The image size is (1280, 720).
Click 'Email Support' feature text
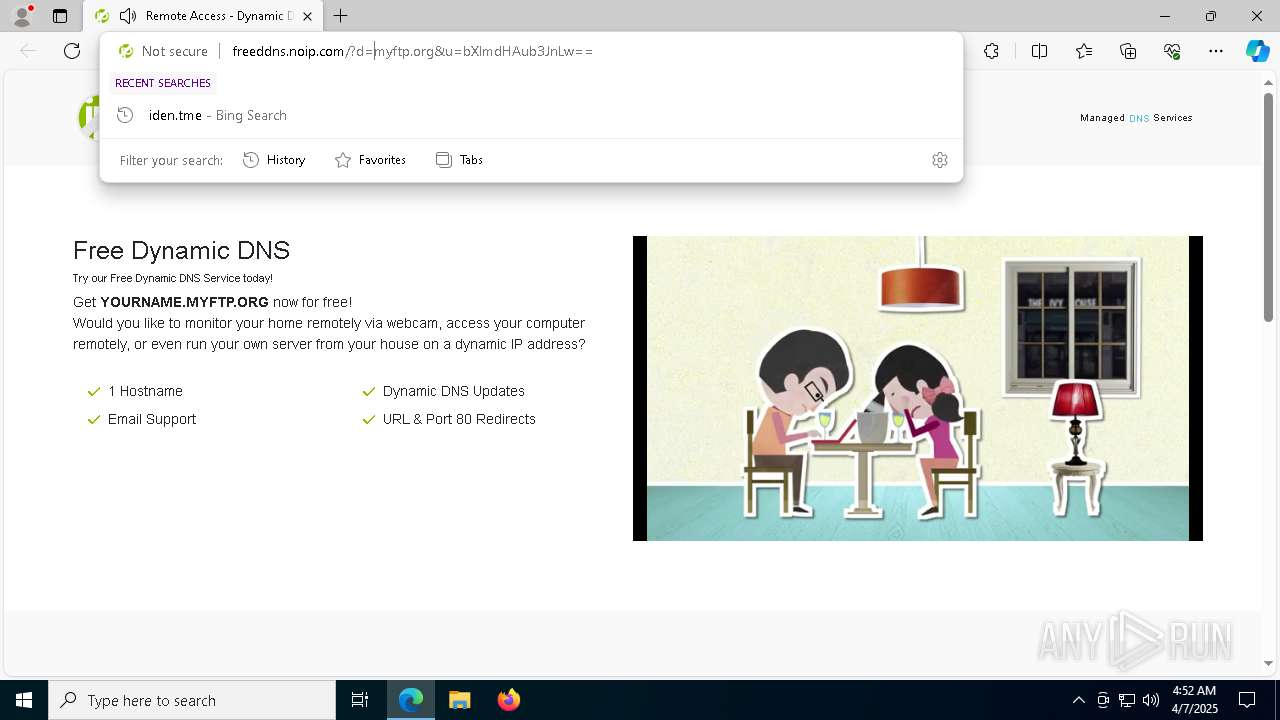click(x=152, y=419)
